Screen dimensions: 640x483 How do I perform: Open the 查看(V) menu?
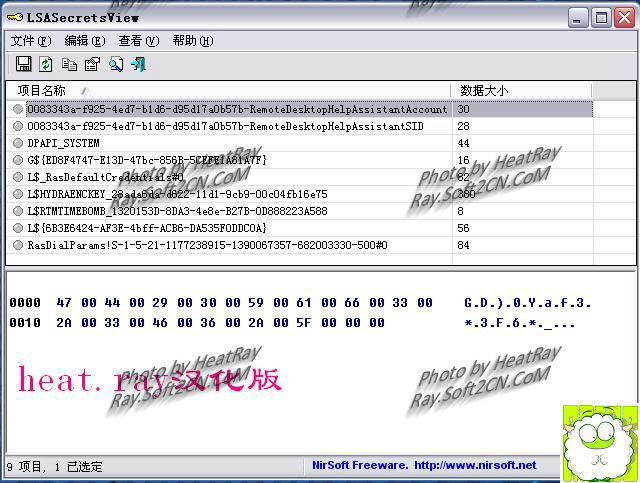coord(138,41)
